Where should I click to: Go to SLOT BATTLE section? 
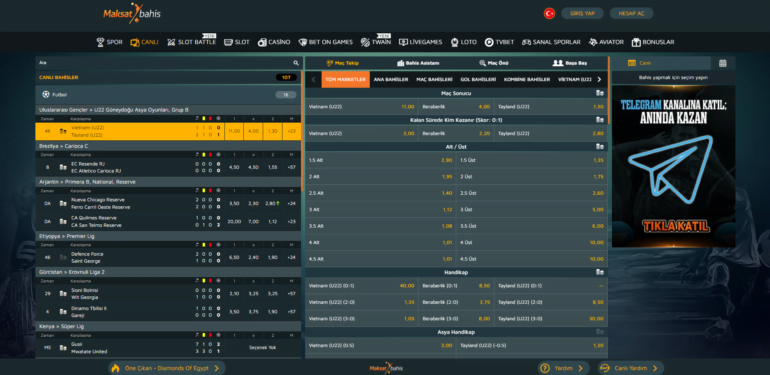coord(192,42)
